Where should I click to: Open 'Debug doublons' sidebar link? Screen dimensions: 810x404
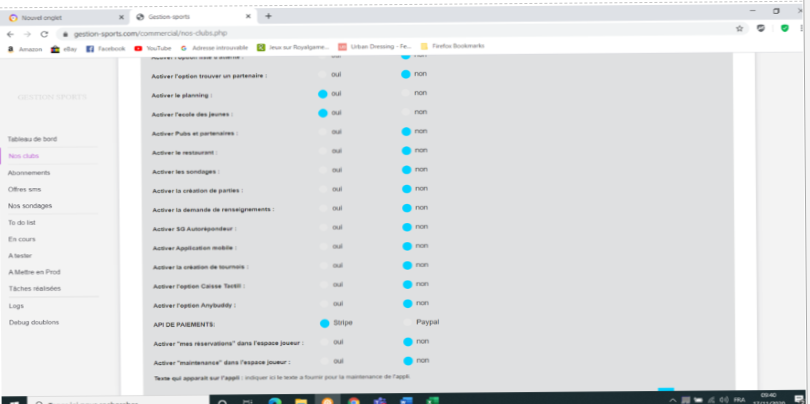33,322
